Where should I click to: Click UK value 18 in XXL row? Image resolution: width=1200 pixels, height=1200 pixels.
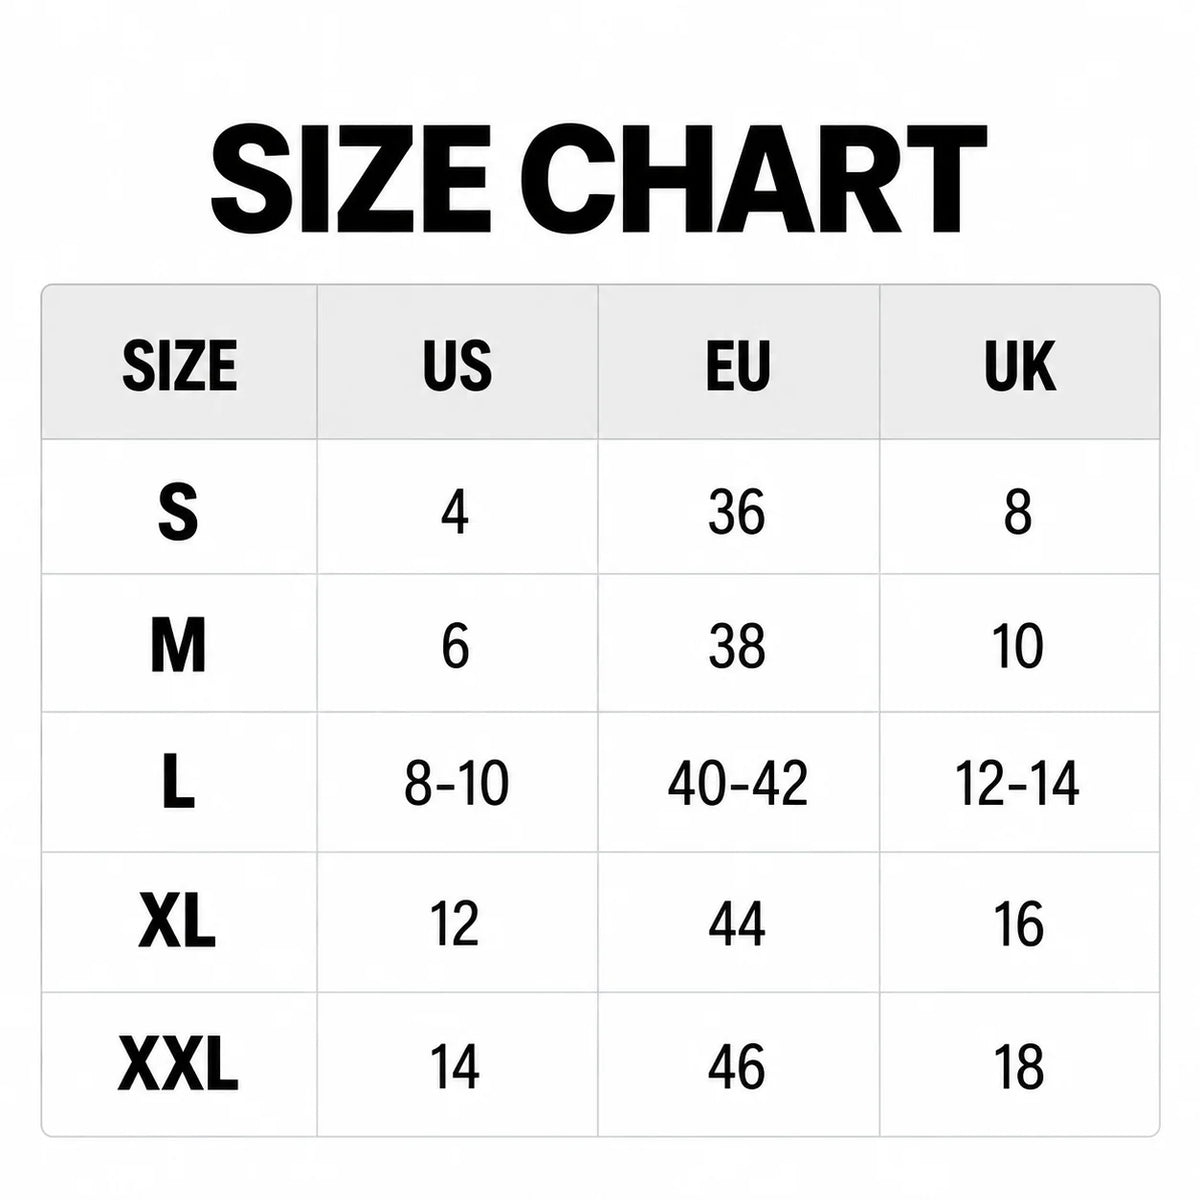click(1019, 1065)
